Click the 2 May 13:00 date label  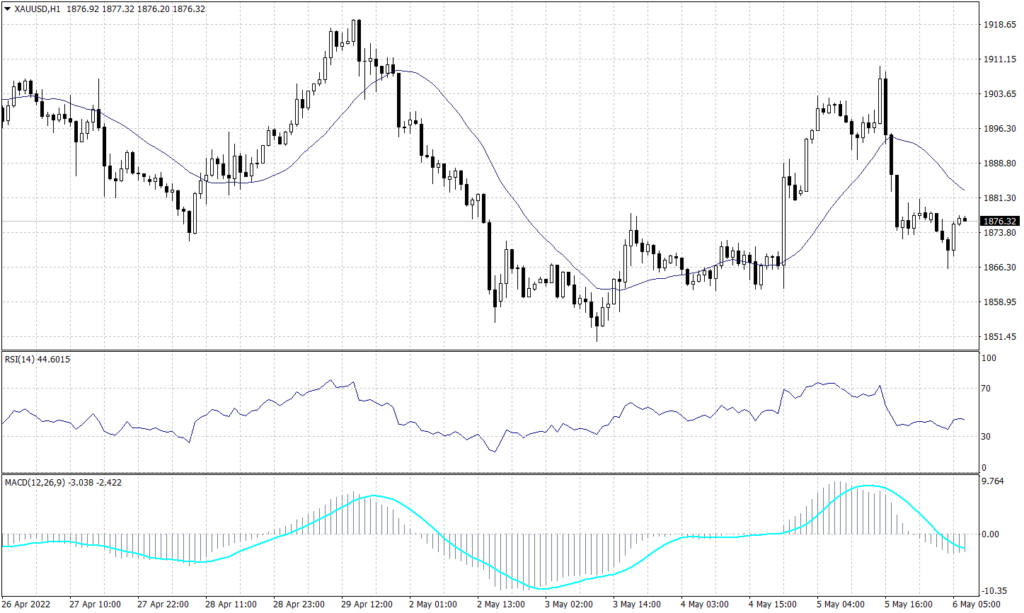(x=500, y=604)
